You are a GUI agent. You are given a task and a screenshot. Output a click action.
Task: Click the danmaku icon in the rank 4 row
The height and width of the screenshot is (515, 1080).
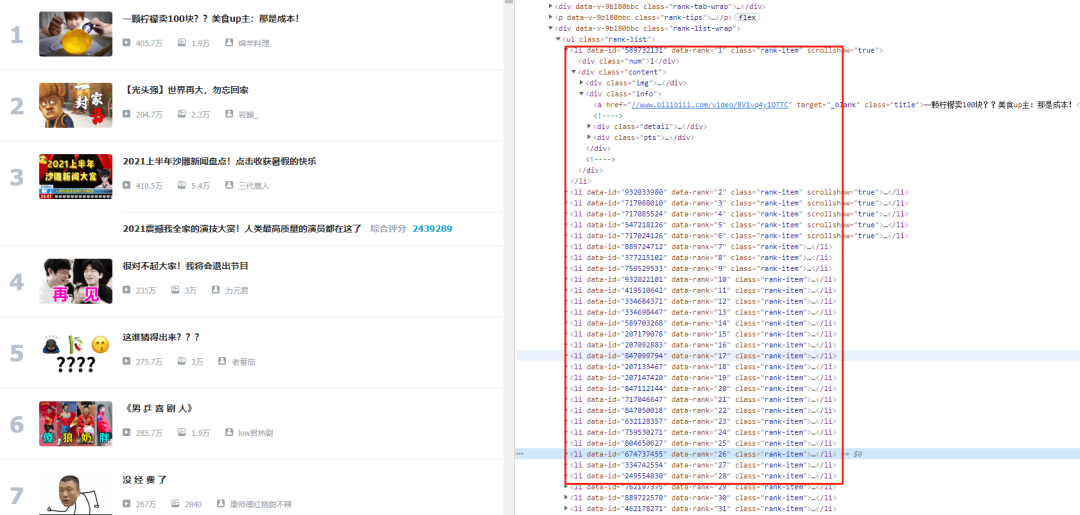[x=175, y=290]
